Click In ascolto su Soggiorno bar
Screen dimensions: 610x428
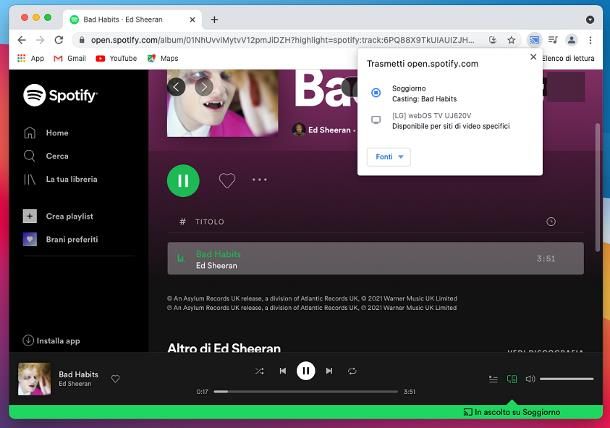pos(306,412)
